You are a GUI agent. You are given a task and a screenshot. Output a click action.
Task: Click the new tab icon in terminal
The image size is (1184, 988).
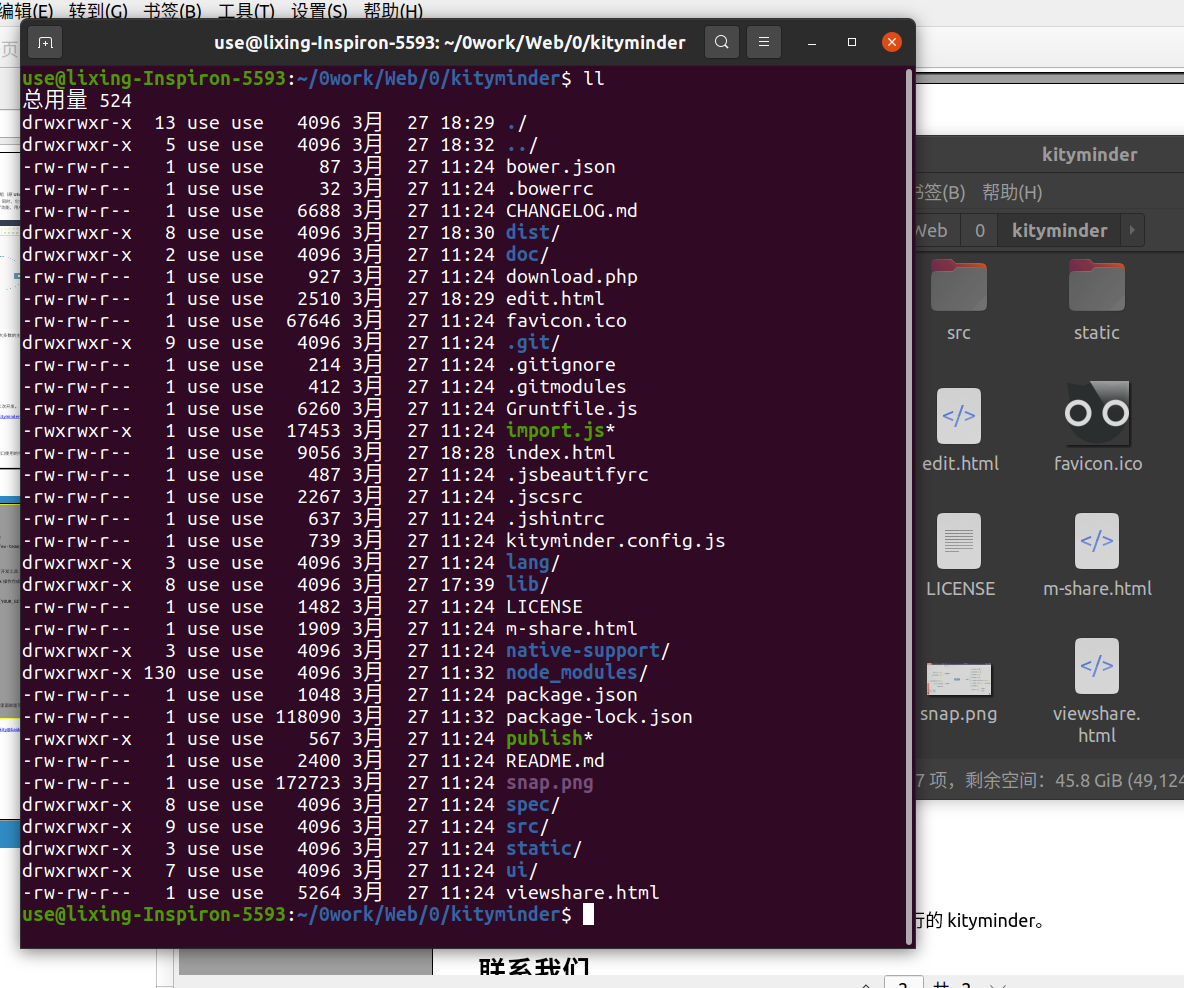pyautogui.click(x=45, y=43)
